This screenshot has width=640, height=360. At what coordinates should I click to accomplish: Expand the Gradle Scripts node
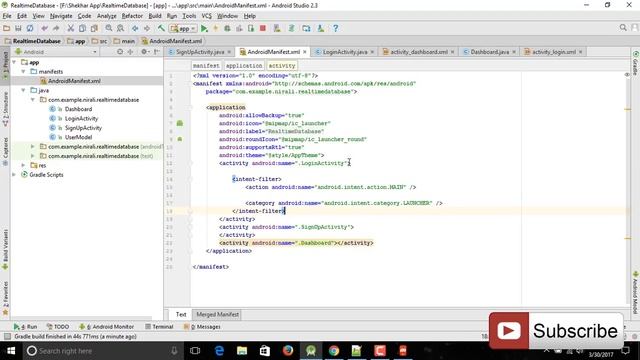(14, 175)
